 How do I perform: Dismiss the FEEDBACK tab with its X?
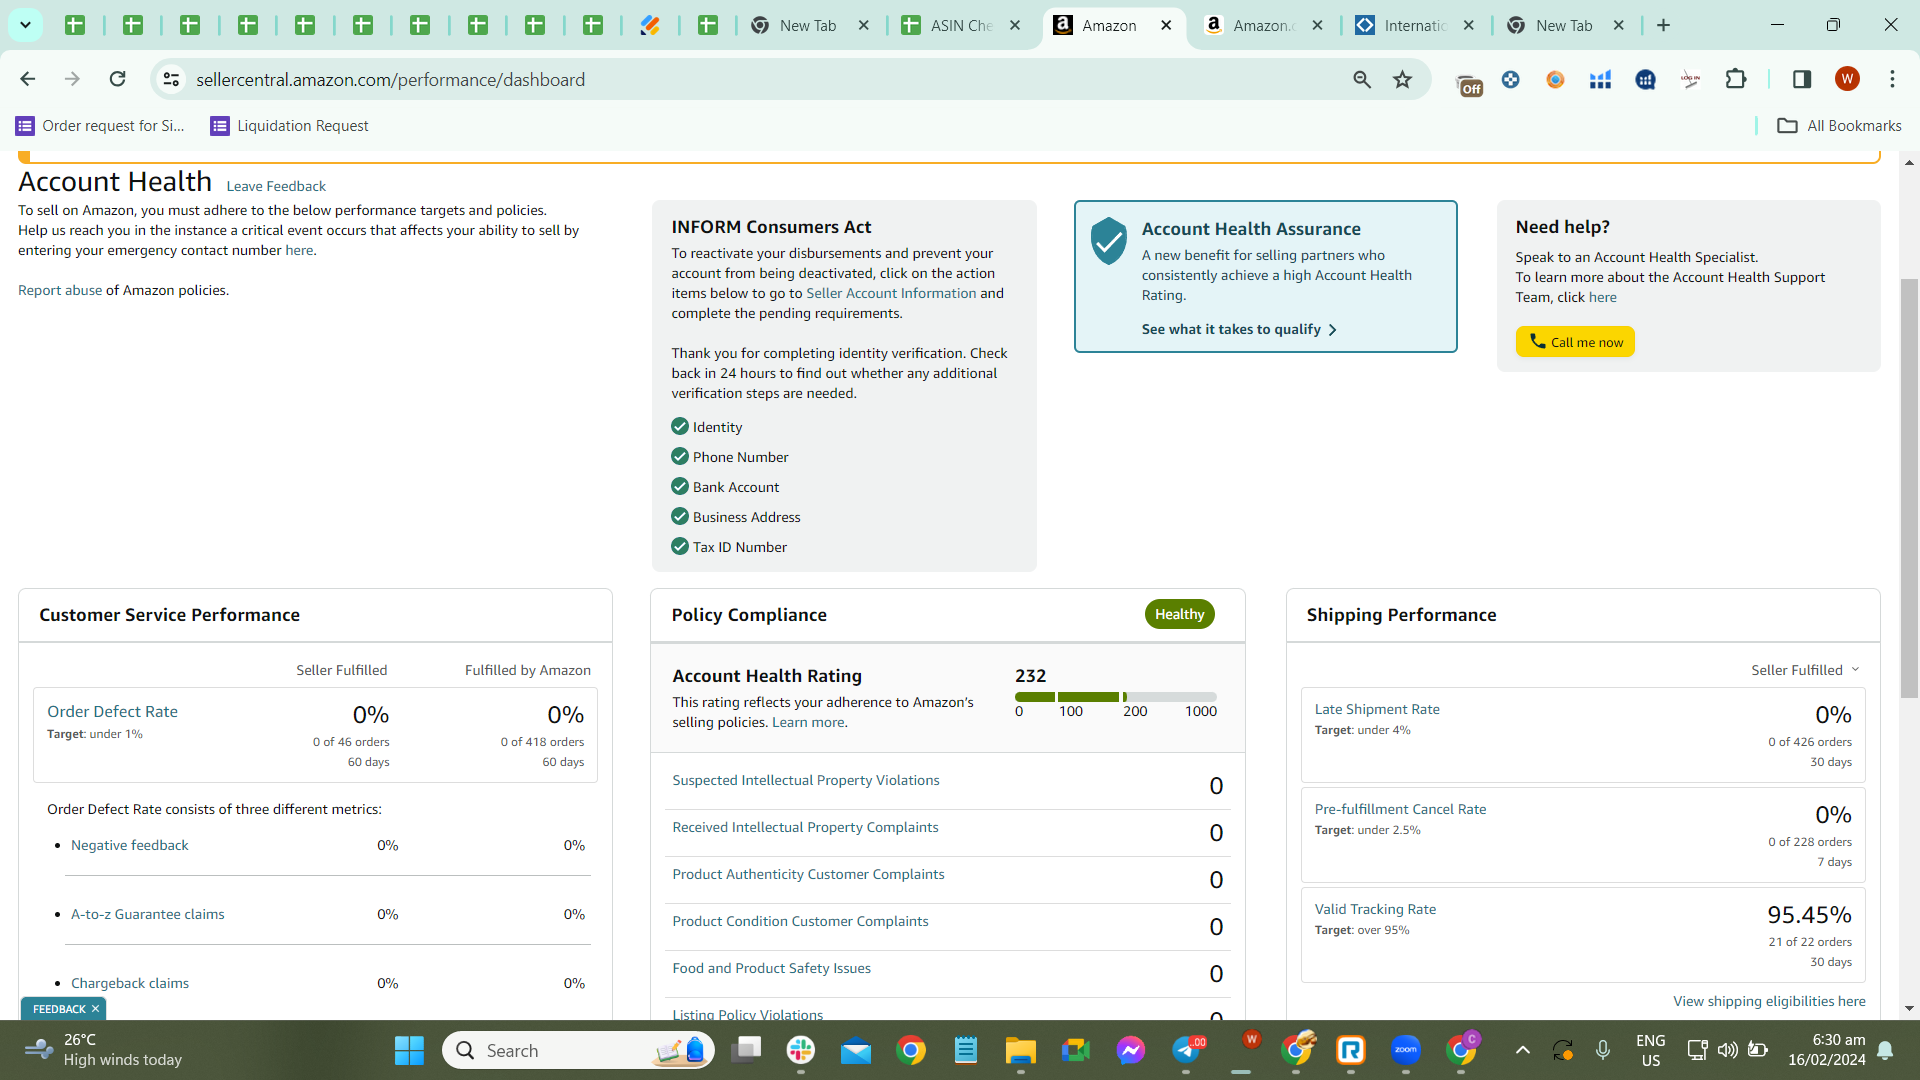96,1009
